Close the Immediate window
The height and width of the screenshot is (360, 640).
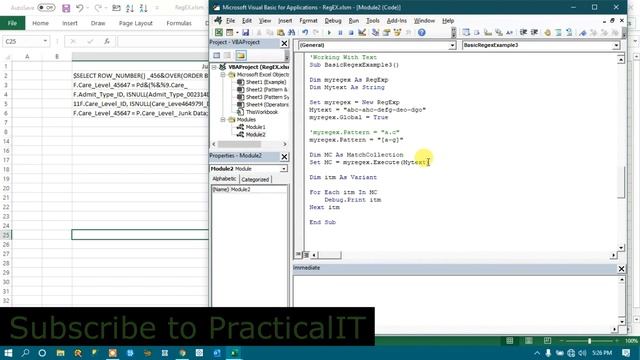tap(621, 269)
